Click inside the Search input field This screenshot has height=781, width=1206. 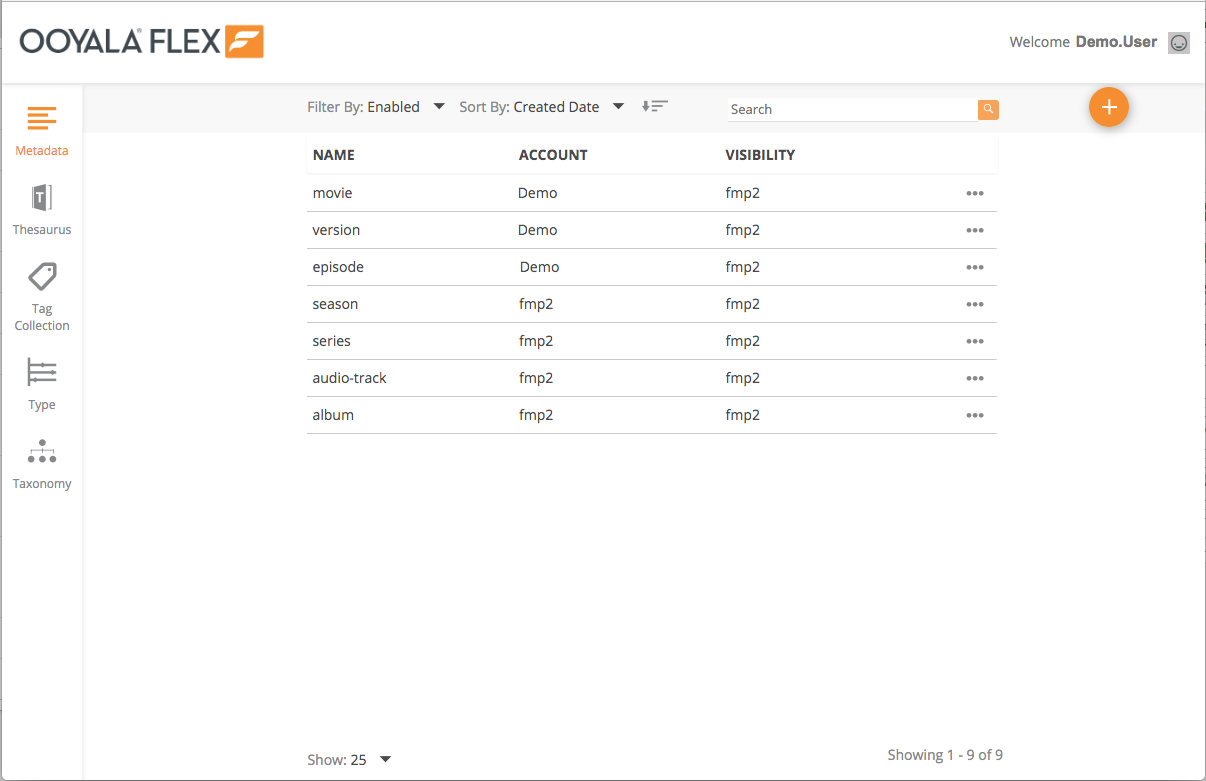[850, 110]
